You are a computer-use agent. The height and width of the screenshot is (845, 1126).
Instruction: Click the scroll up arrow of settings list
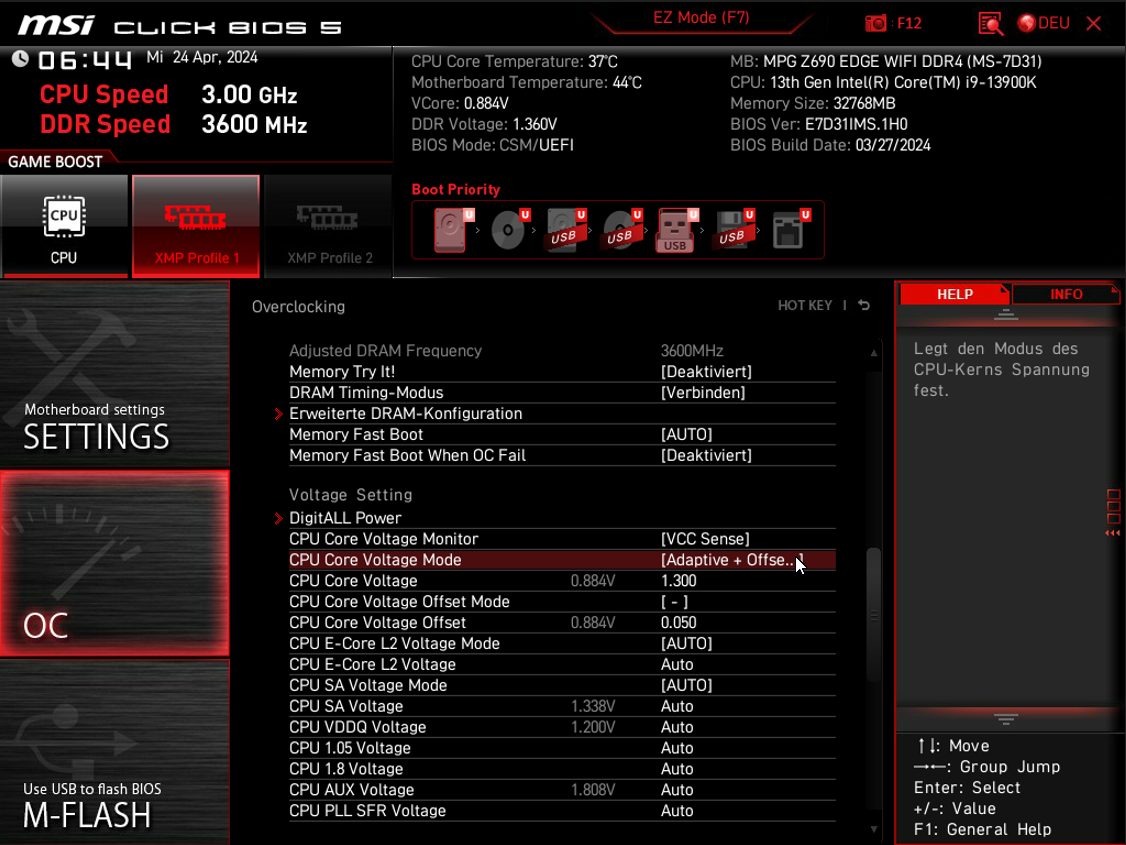(874, 353)
